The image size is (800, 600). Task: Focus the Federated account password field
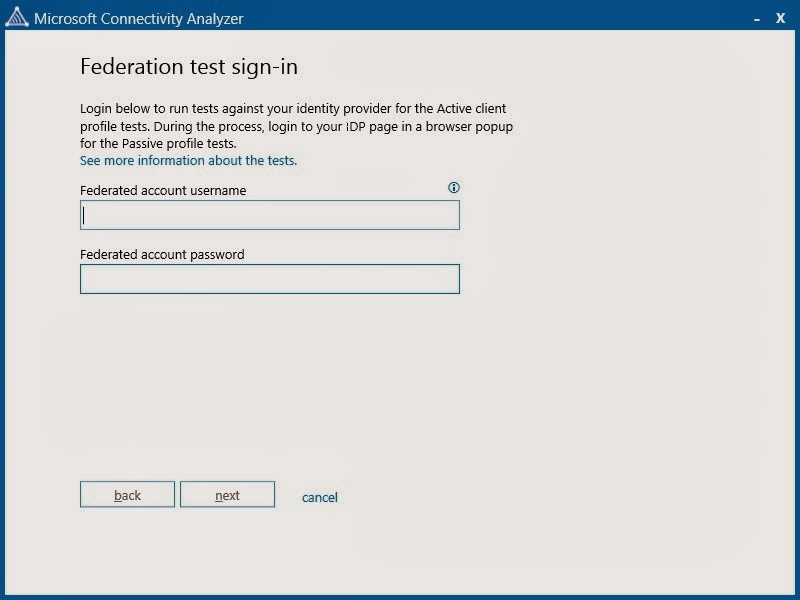click(x=270, y=279)
